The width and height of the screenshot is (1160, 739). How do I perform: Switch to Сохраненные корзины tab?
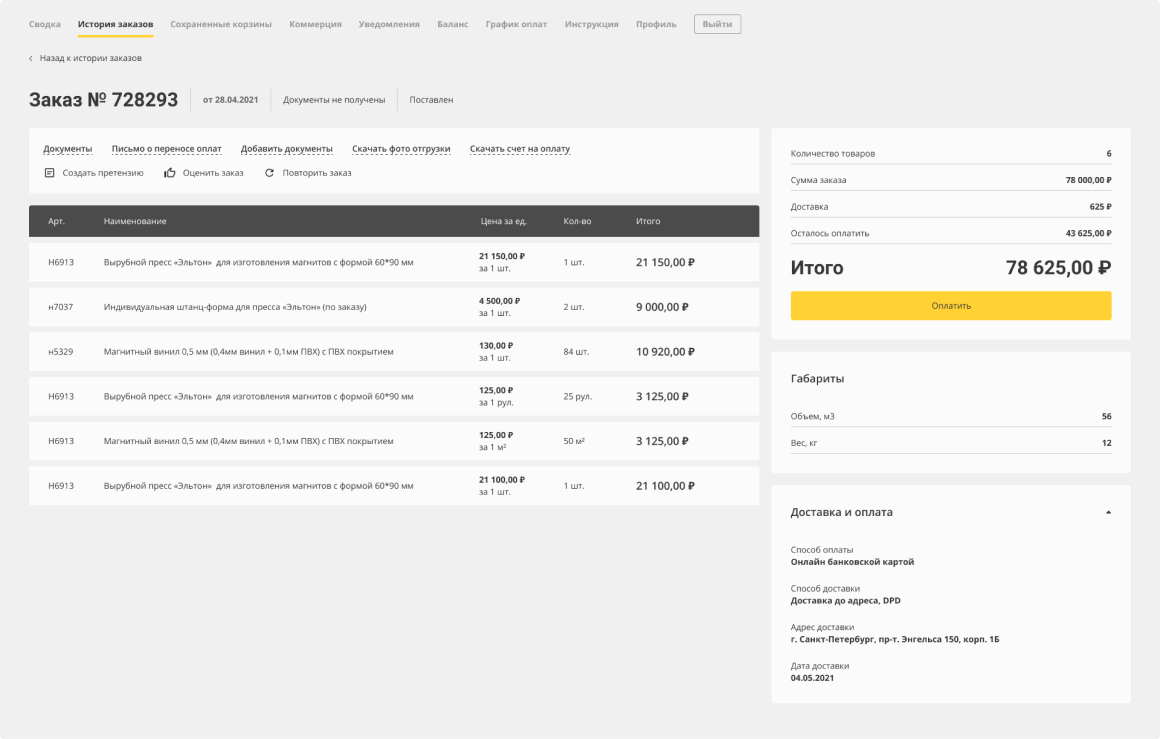pos(221,24)
